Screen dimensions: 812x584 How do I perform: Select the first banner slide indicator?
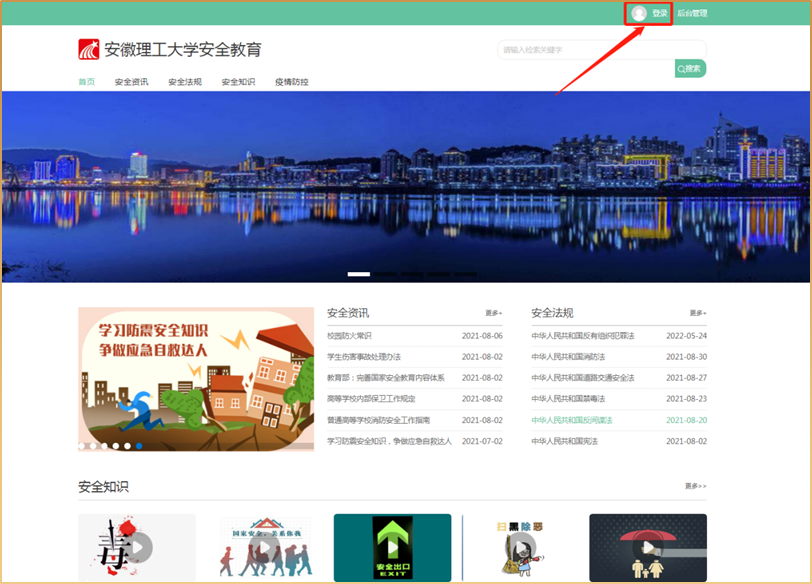point(358,273)
